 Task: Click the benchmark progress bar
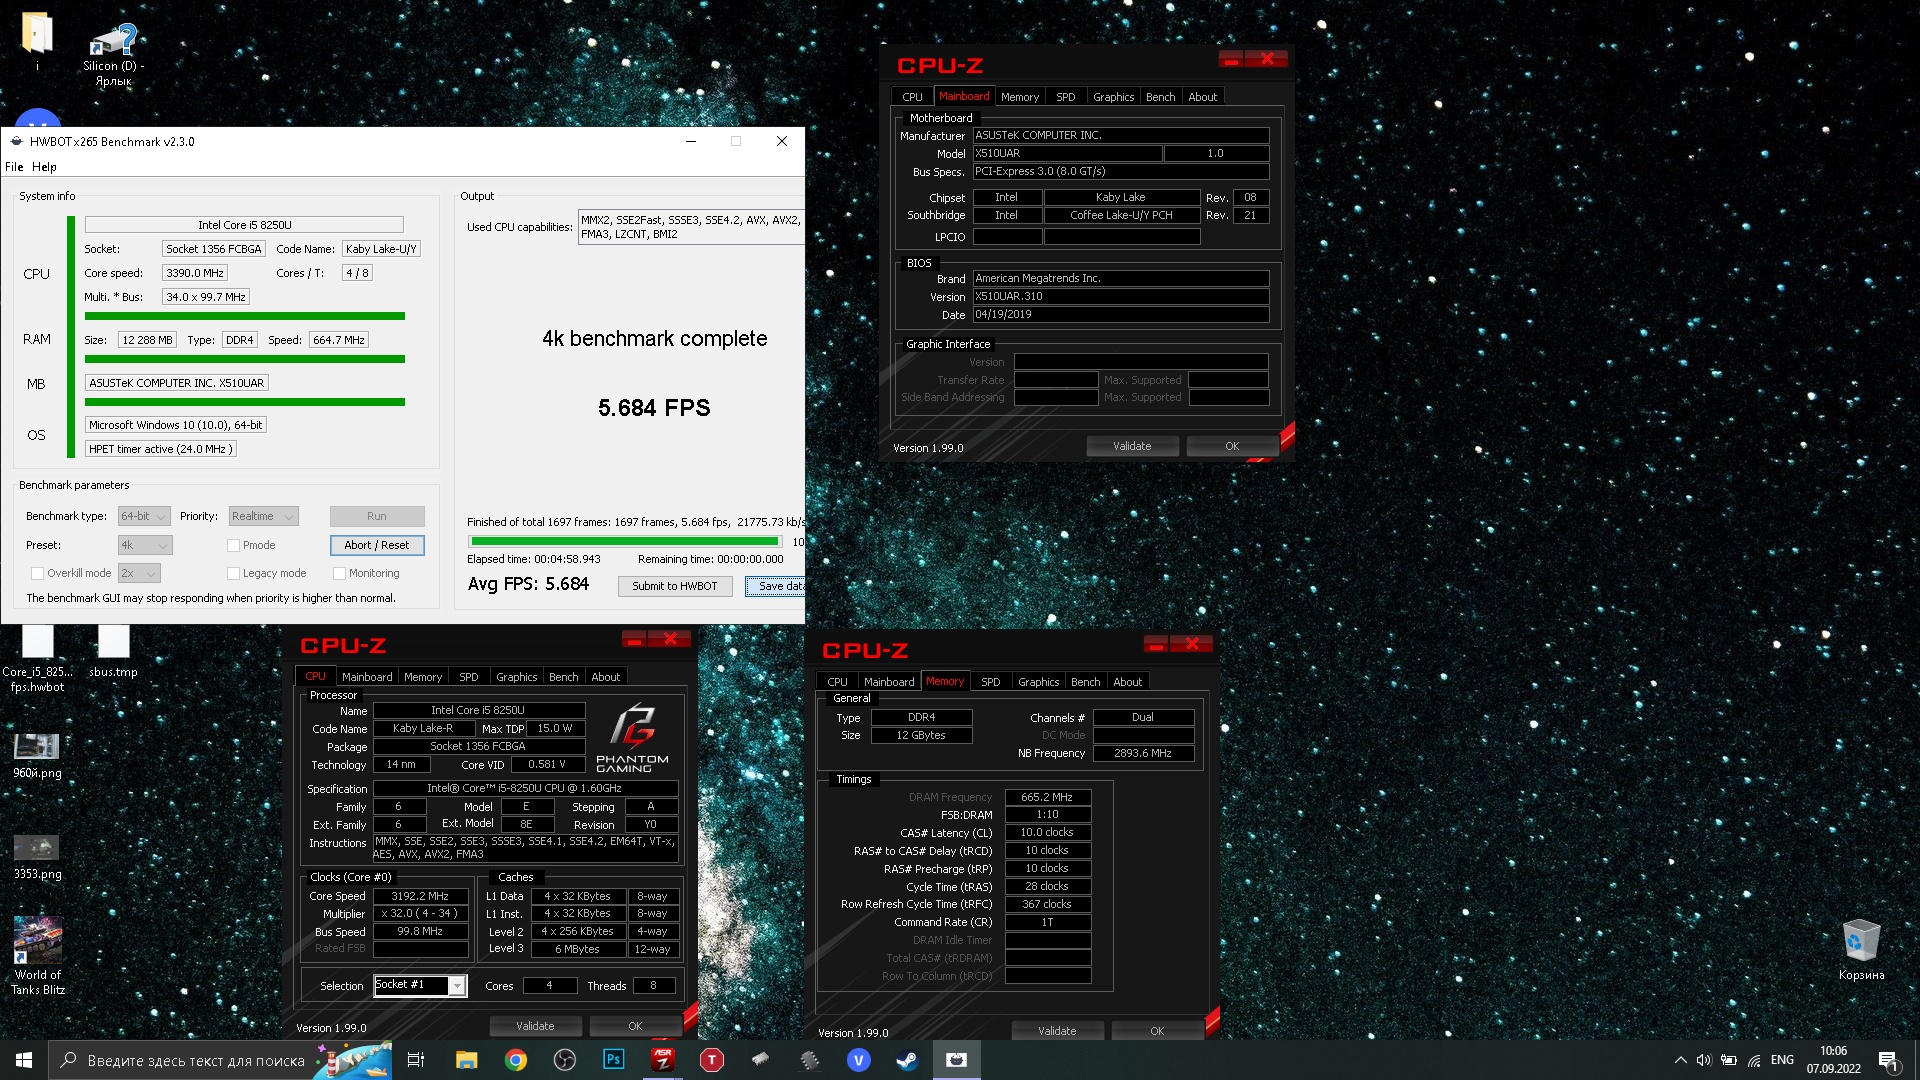pyautogui.click(x=625, y=541)
